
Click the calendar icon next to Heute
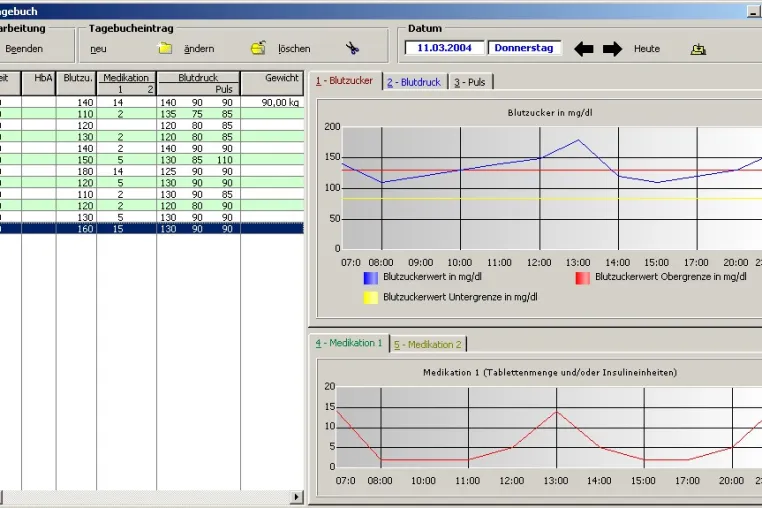point(698,49)
